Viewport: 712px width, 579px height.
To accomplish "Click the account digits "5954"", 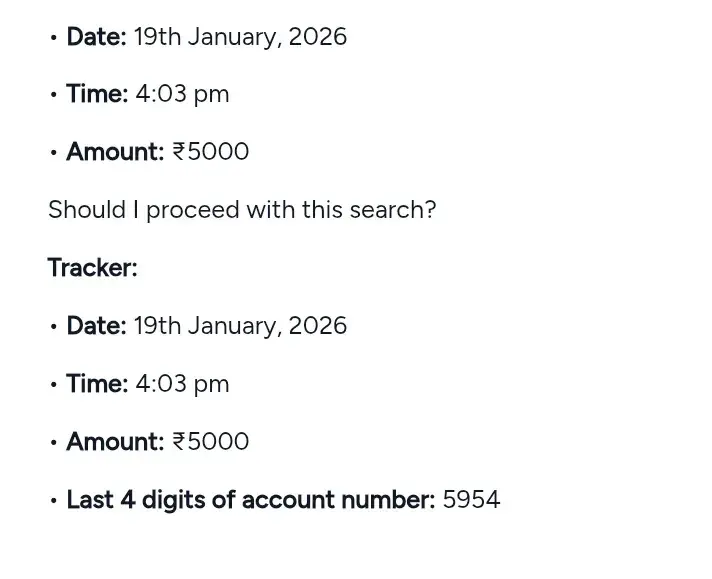I will [471, 500].
